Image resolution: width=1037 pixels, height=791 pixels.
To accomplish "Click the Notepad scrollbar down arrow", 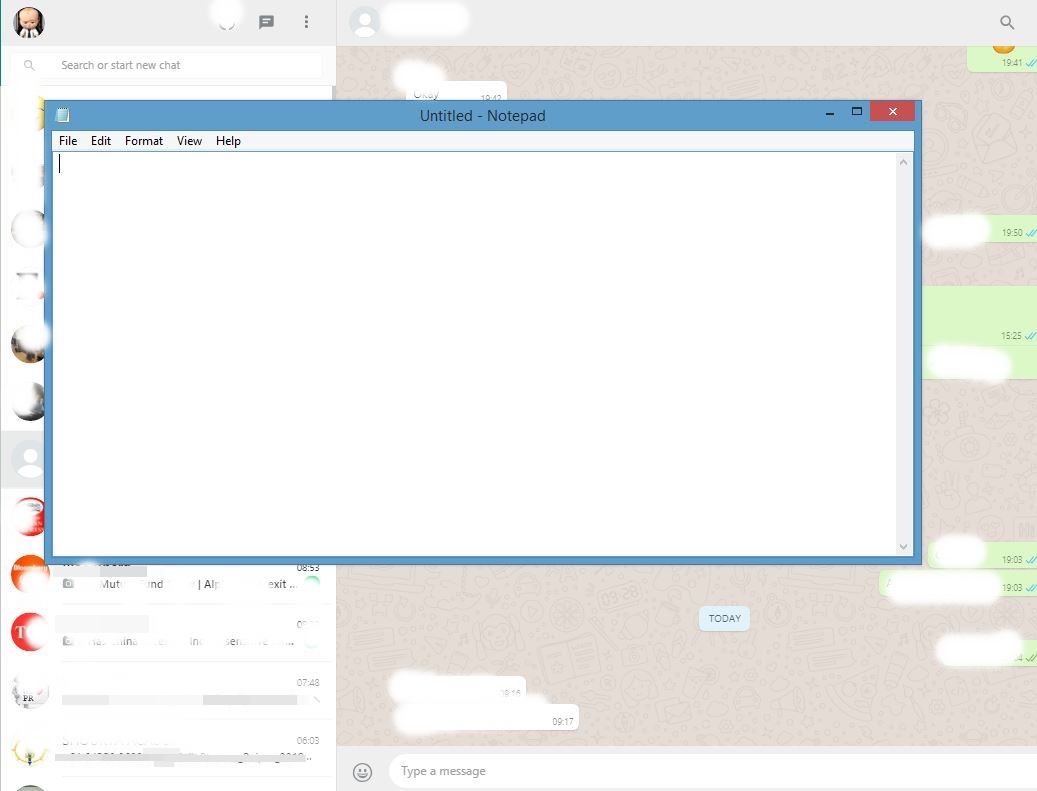I will (x=903, y=547).
